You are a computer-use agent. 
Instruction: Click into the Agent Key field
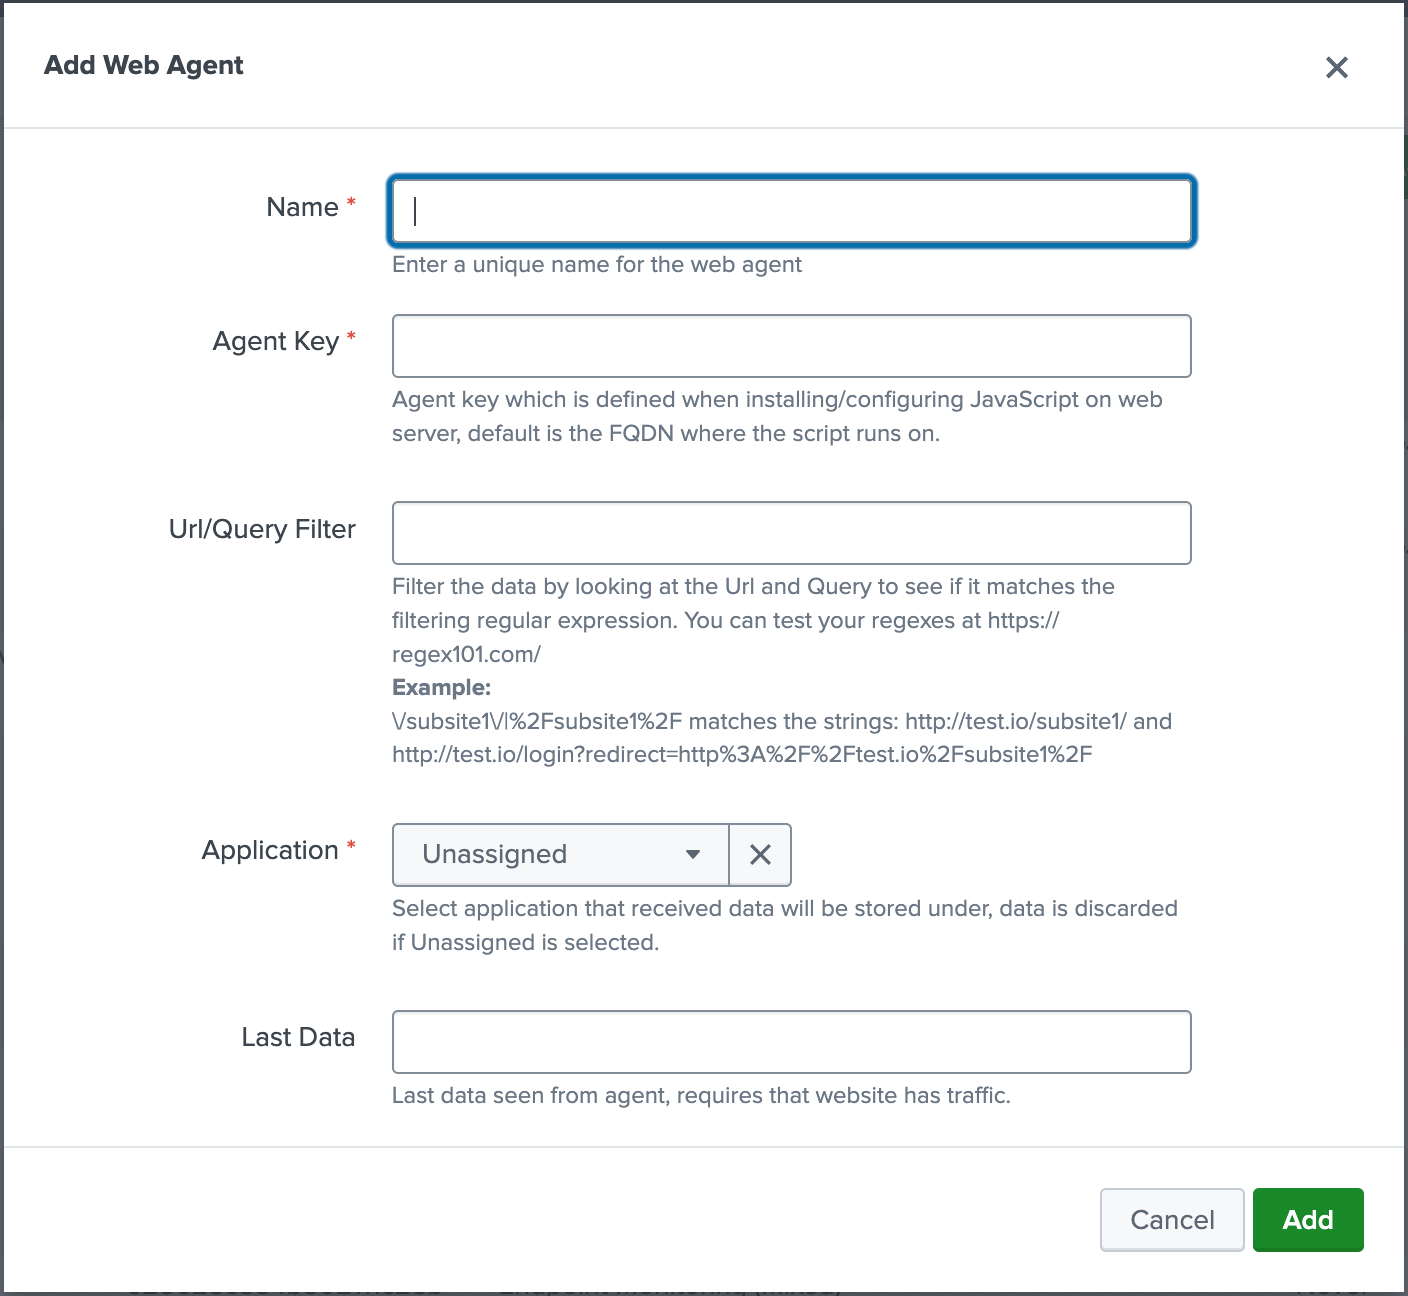[791, 346]
